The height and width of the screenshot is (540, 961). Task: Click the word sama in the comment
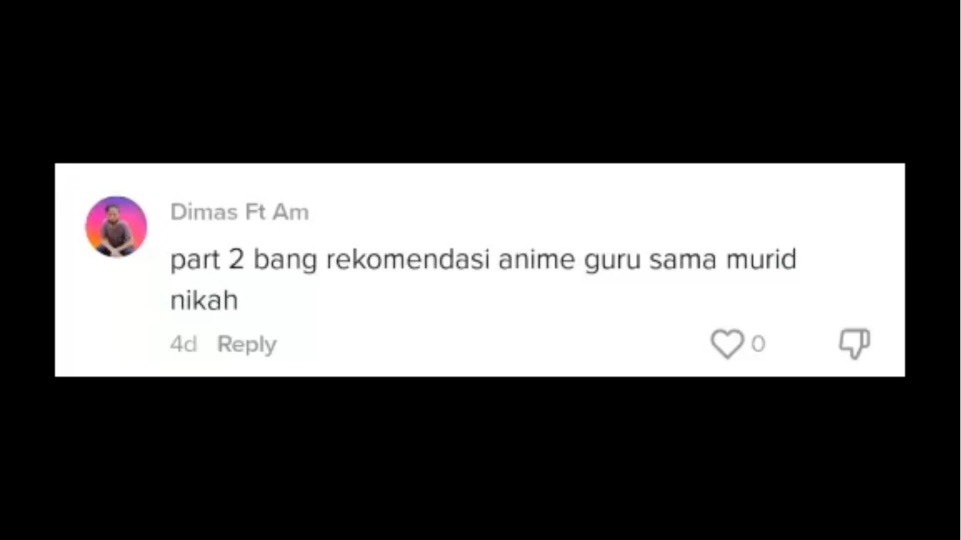tap(683, 260)
